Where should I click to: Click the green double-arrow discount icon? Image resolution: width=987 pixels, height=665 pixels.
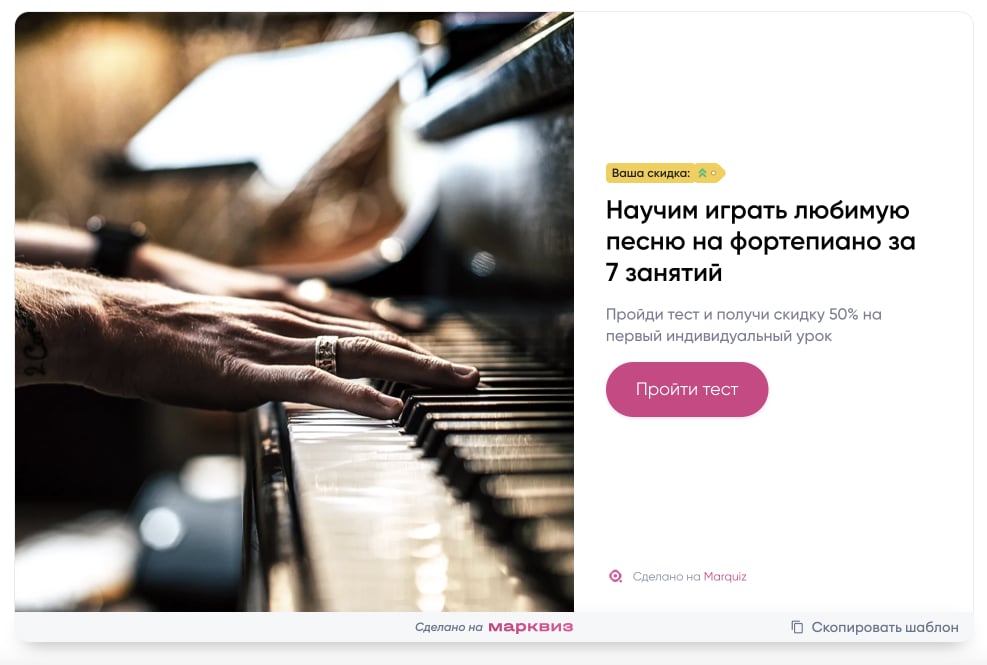tap(702, 173)
